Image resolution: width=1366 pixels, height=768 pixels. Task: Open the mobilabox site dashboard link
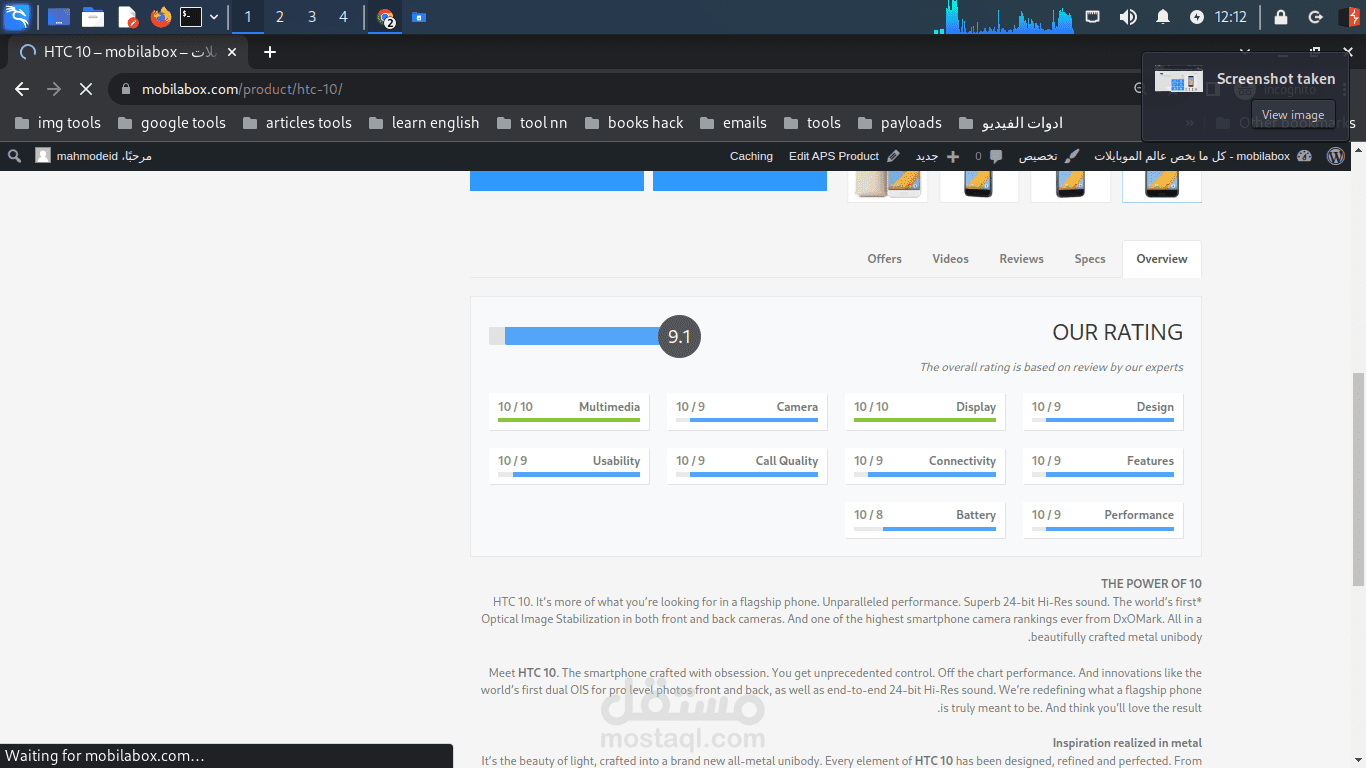tap(1203, 156)
